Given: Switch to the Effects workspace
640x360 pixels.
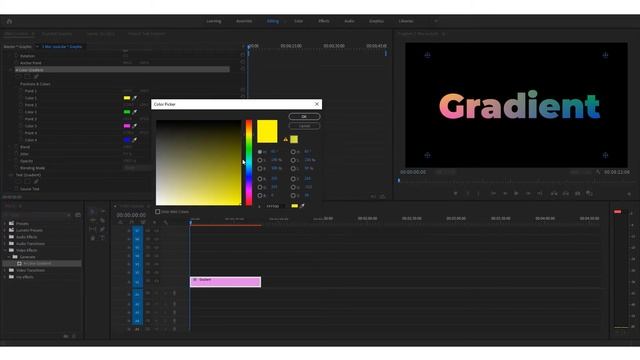Looking at the screenshot, I should pos(324,21).
